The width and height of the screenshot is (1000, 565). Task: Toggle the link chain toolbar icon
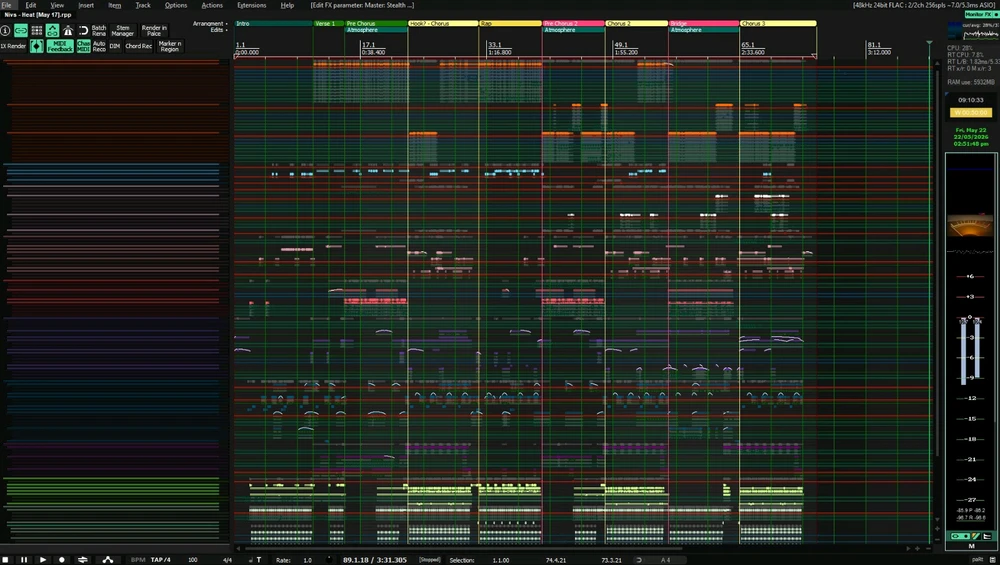pos(20,30)
